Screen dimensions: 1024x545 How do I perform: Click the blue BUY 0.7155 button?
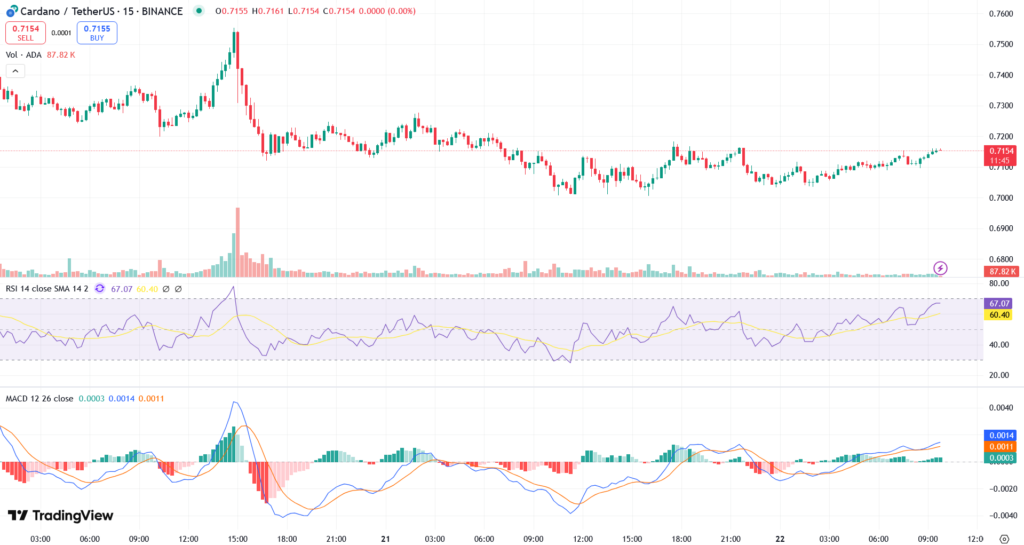point(97,33)
